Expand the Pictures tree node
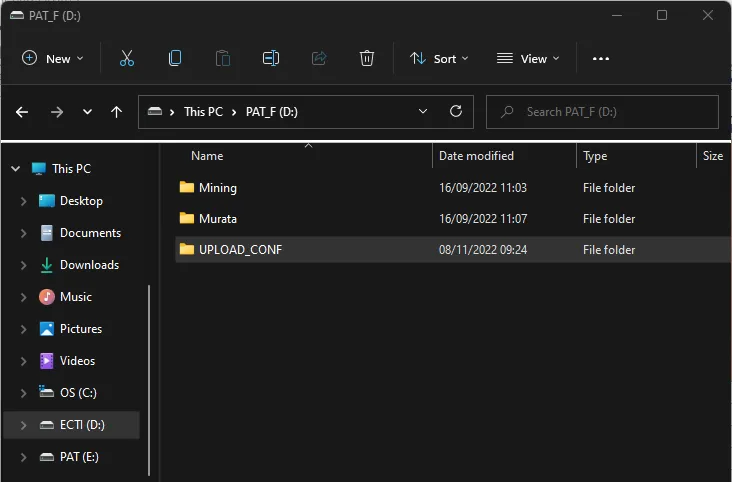Viewport: 732px width, 482px height. pos(23,329)
